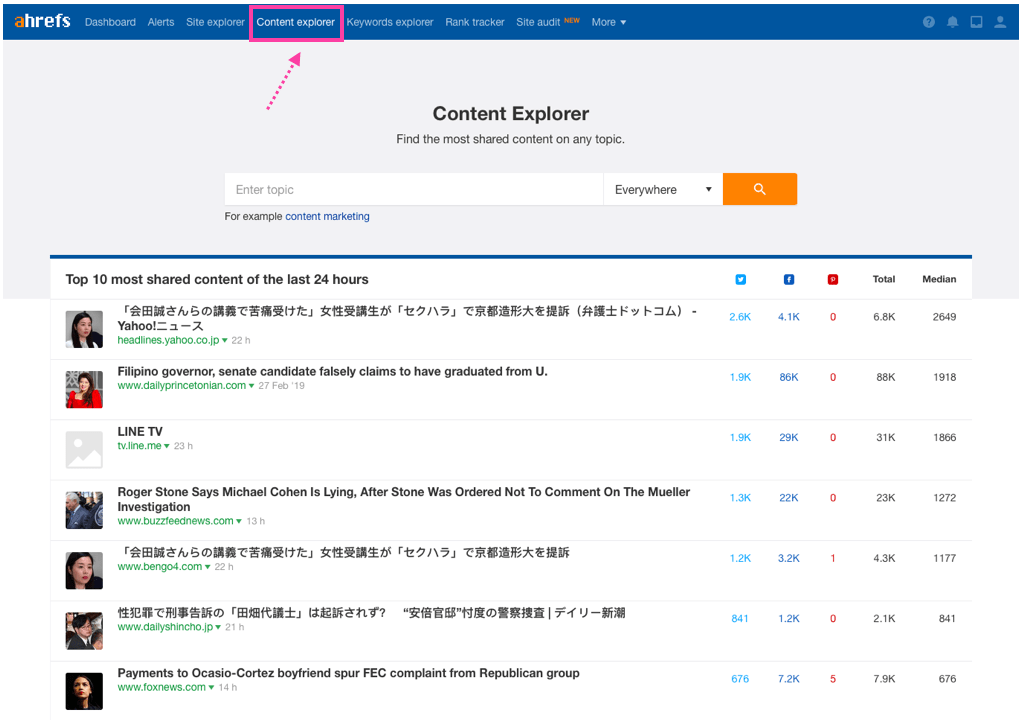Expand www.dailyshincho.jp domain dropdown arrow
Image resolution: width=1019 pixels, height=720 pixels.
[218, 627]
